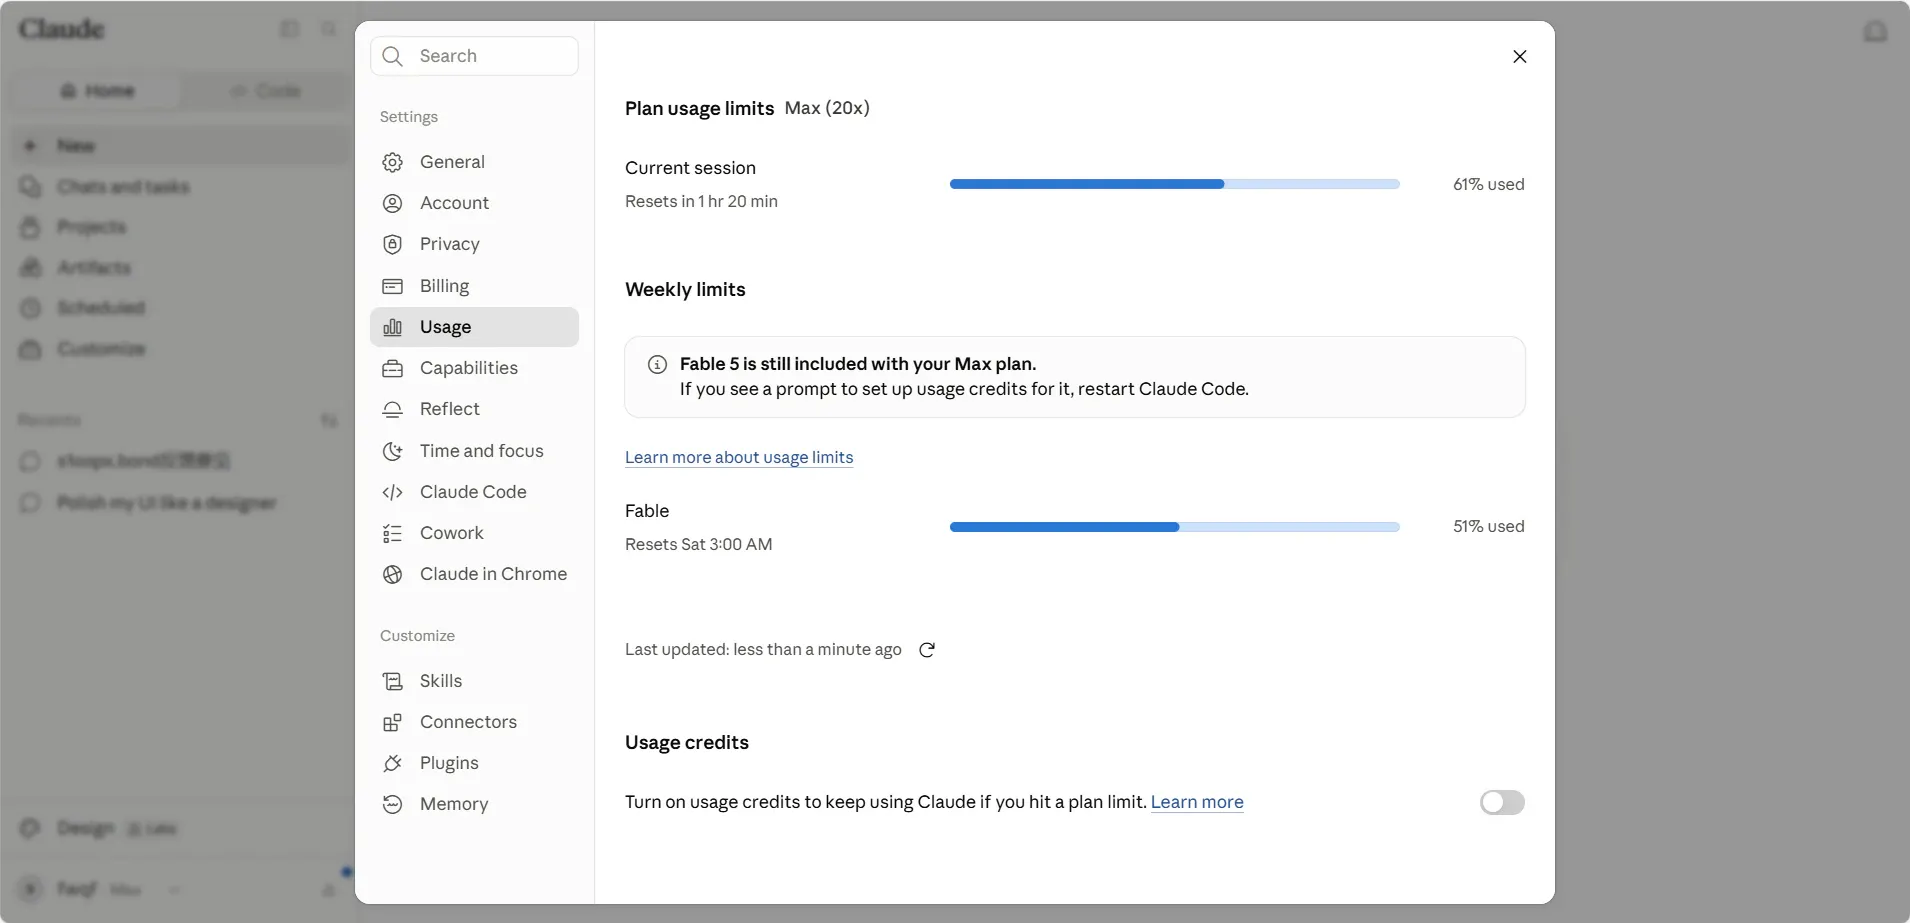Click the Skills icon under Customize

pos(393,681)
